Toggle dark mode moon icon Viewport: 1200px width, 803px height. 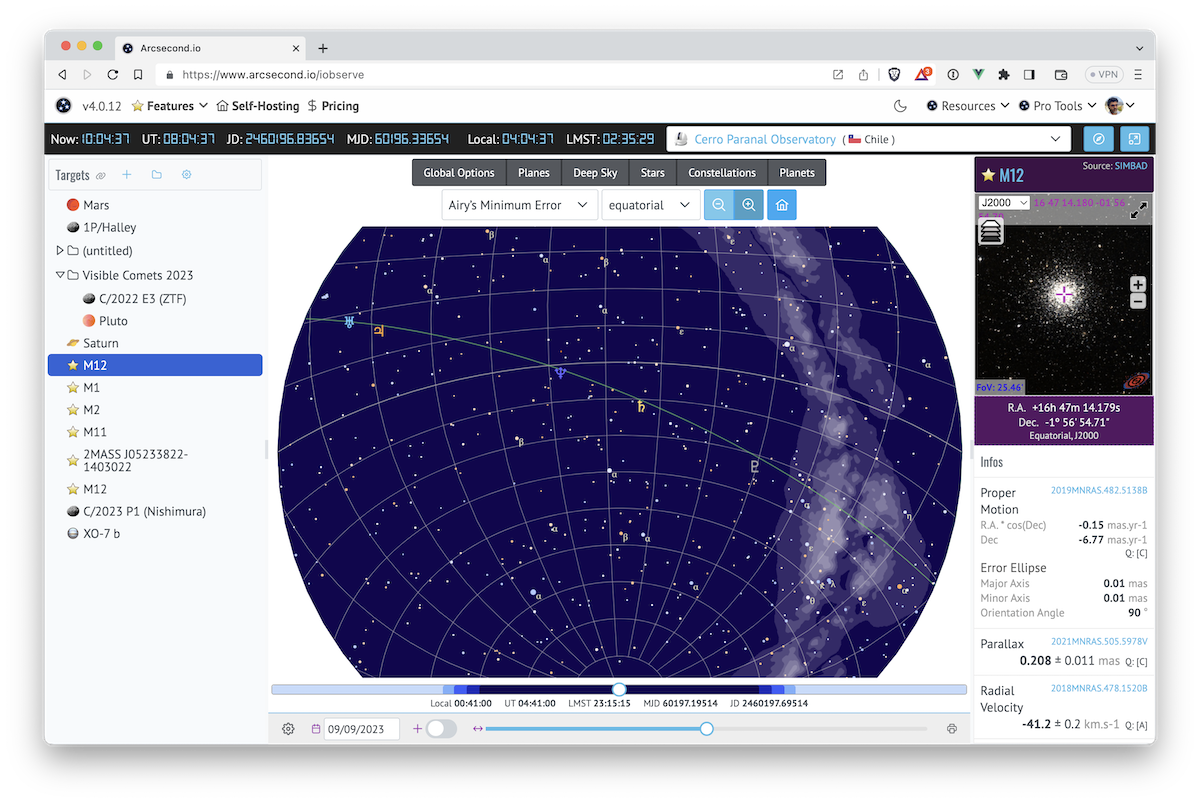[900, 106]
